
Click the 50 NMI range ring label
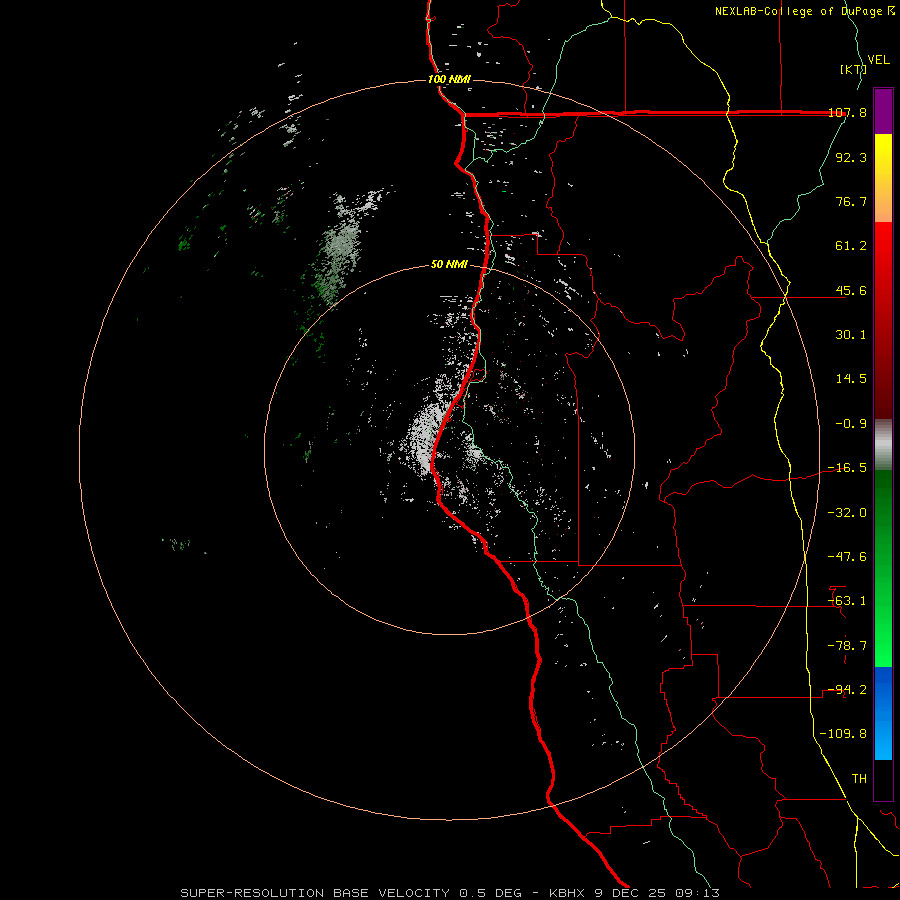449,265
